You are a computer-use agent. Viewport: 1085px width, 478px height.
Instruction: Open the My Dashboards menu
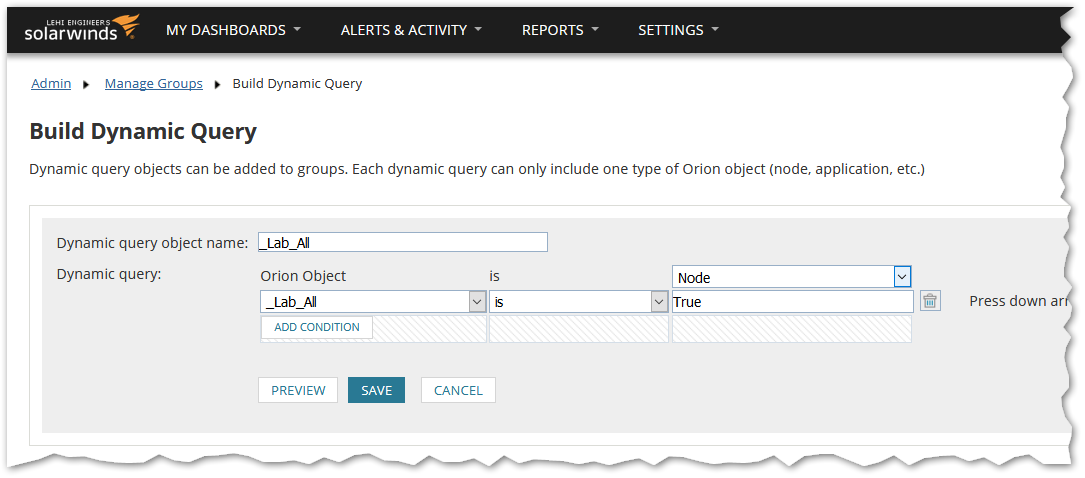click(x=233, y=30)
